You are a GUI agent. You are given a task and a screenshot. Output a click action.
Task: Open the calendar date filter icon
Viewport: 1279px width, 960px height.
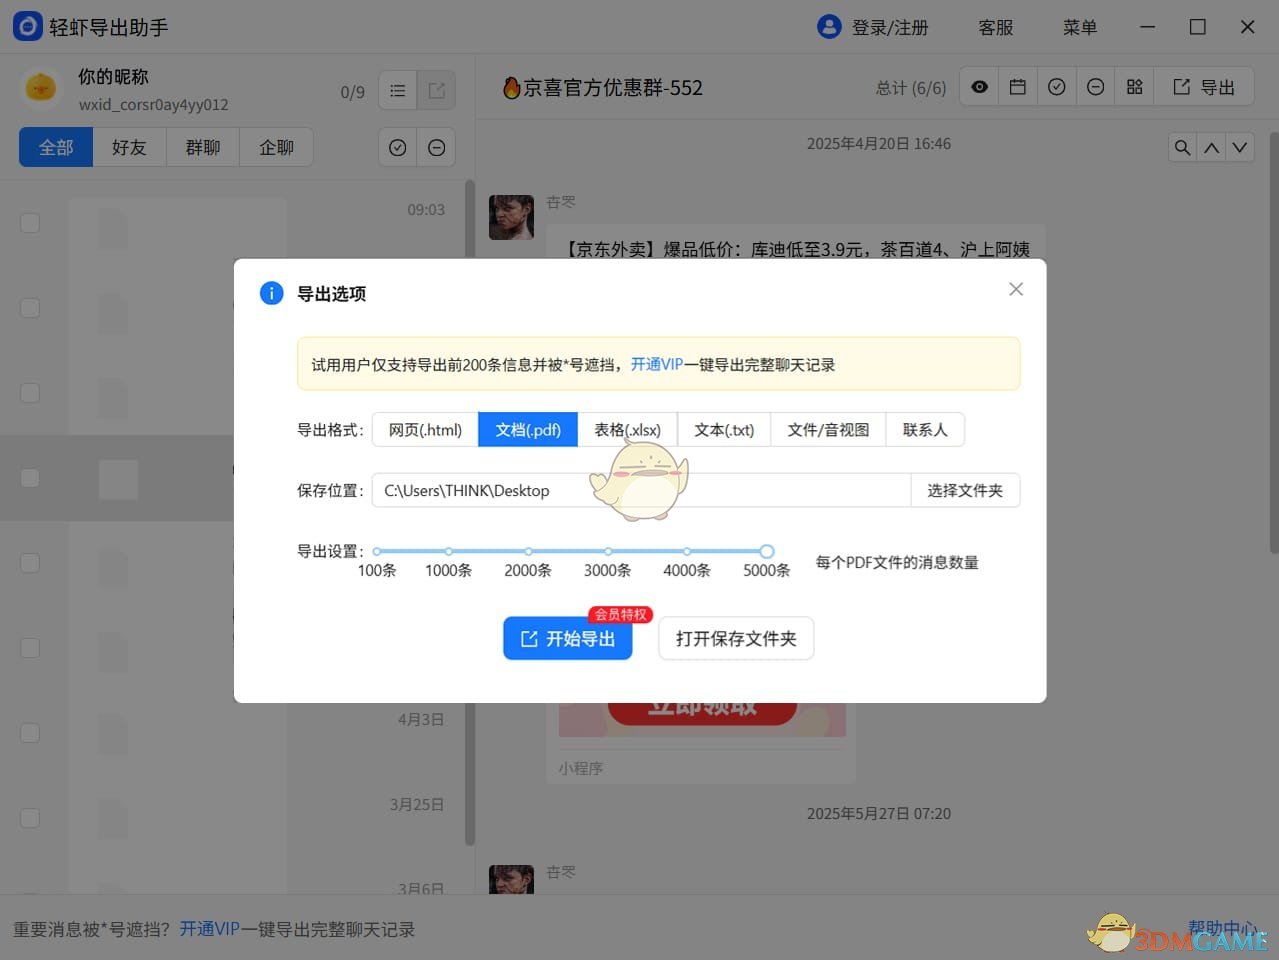click(1017, 86)
